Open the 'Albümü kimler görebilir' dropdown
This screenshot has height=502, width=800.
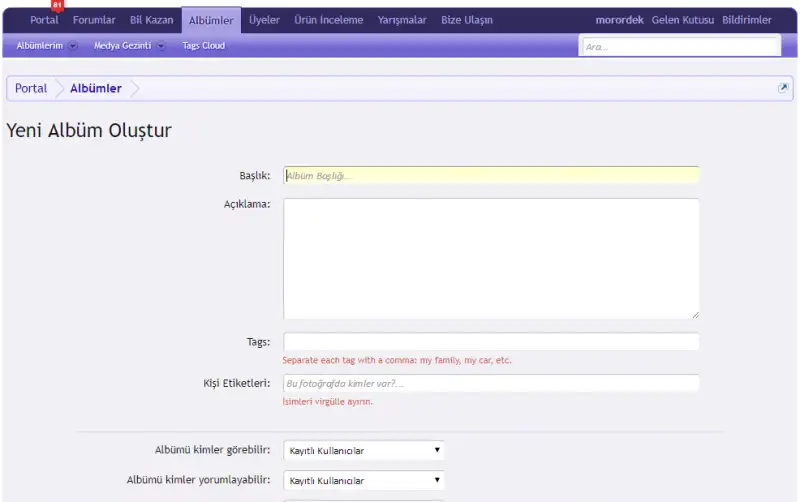[x=364, y=450]
